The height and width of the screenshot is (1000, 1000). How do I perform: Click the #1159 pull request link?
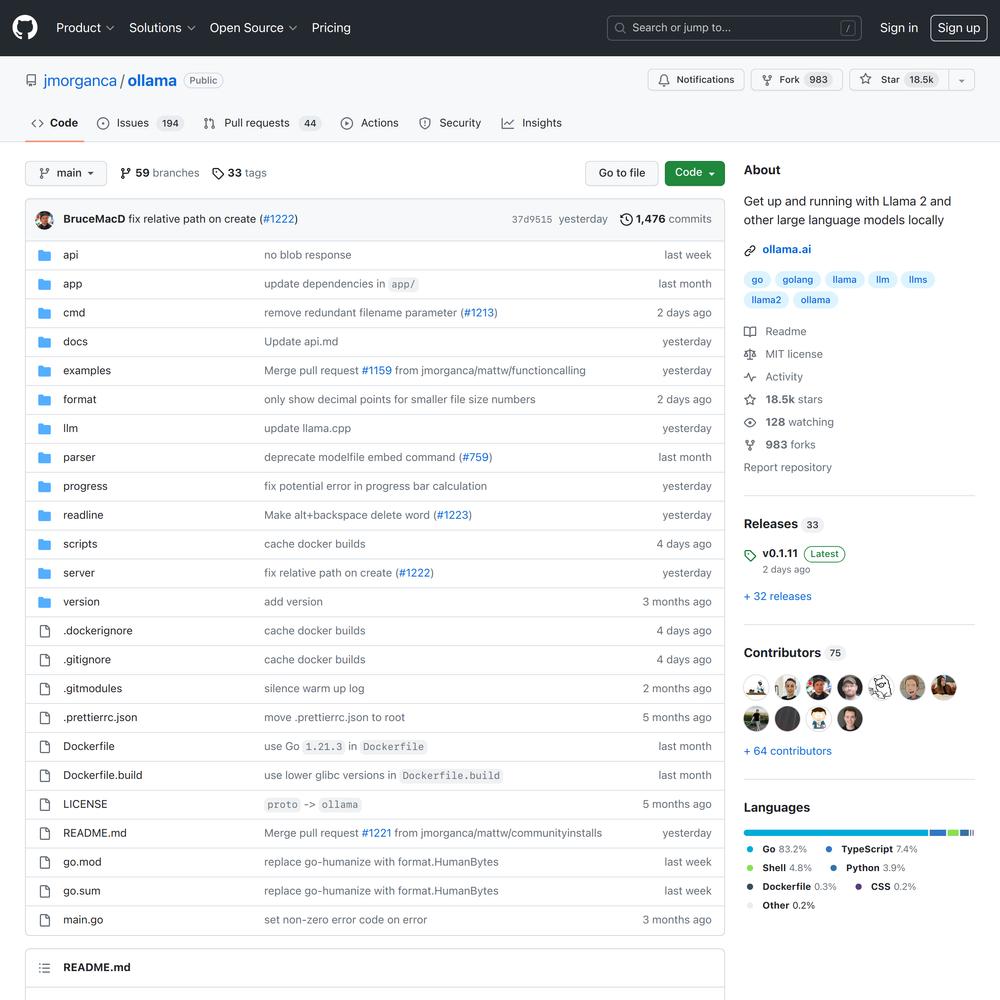coord(376,371)
